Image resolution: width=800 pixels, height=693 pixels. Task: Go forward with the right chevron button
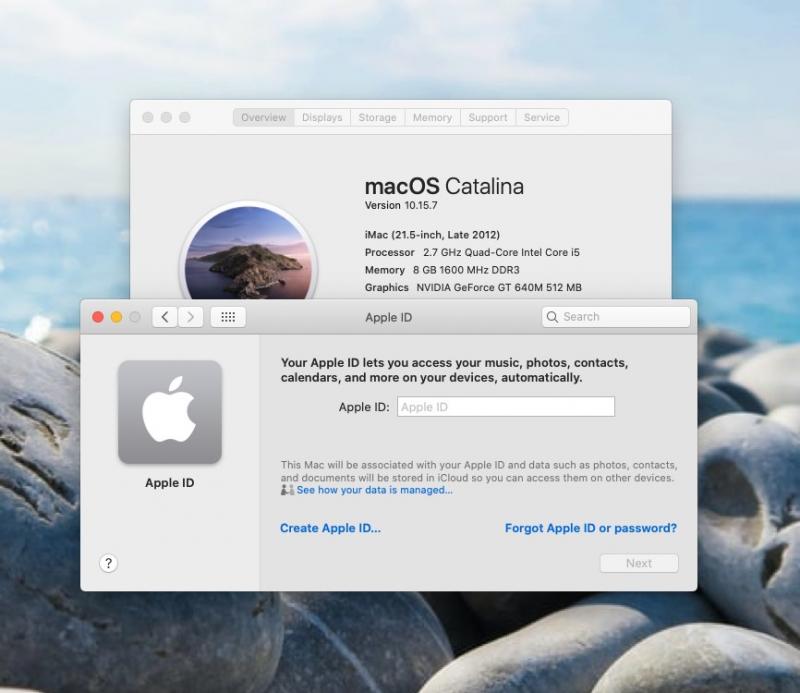click(190, 317)
